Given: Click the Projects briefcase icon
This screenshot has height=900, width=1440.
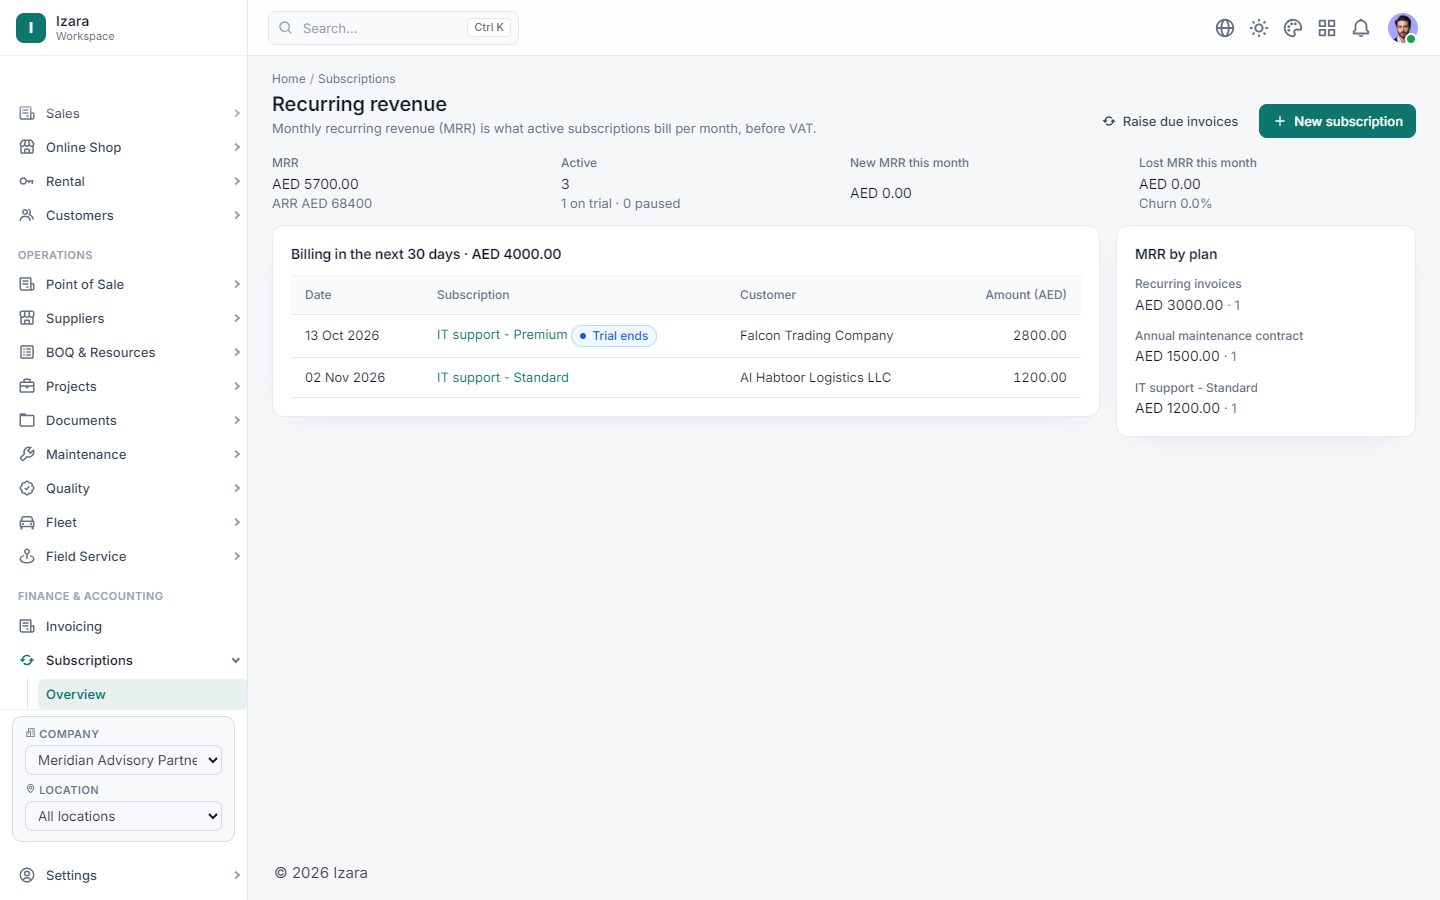Looking at the screenshot, I should pos(27,386).
